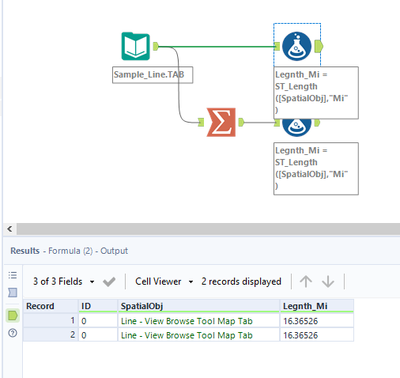The height and width of the screenshot is (378, 400).
Task: Open record 2 Line Browse Map link
Action: 187,335
